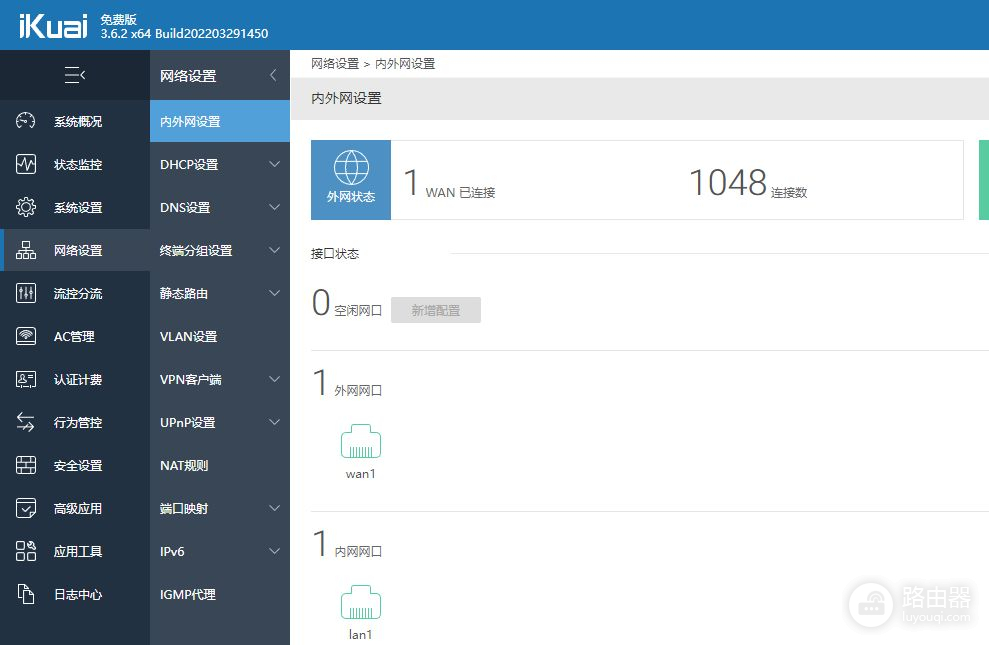Image resolution: width=989 pixels, height=645 pixels.
Task: Open 状态监控 monitor icon in sidebar
Action: (26, 164)
